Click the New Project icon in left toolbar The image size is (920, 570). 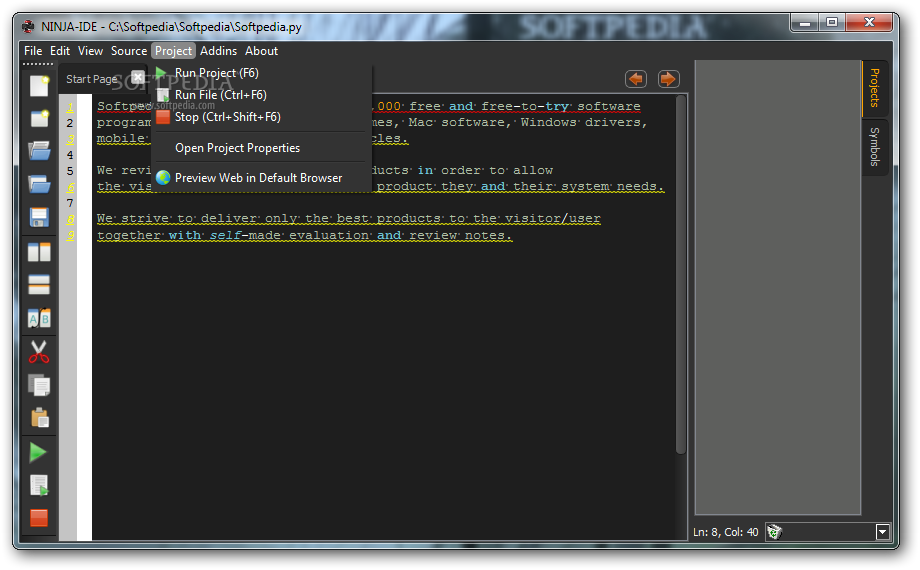point(39,119)
